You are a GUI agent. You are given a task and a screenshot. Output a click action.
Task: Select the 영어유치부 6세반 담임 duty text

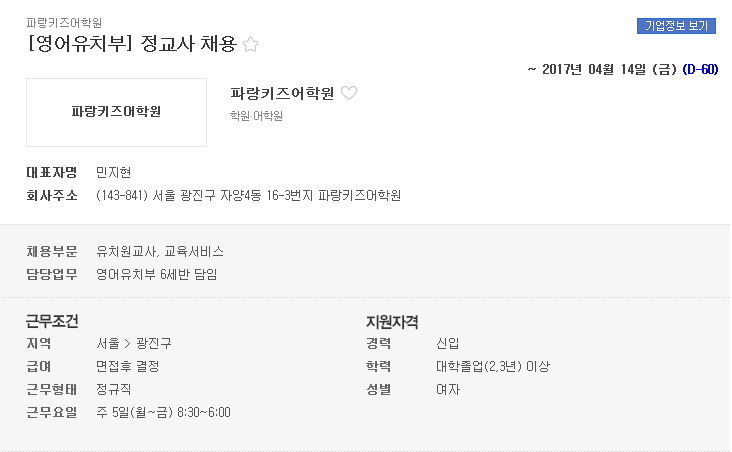coord(157,274)
